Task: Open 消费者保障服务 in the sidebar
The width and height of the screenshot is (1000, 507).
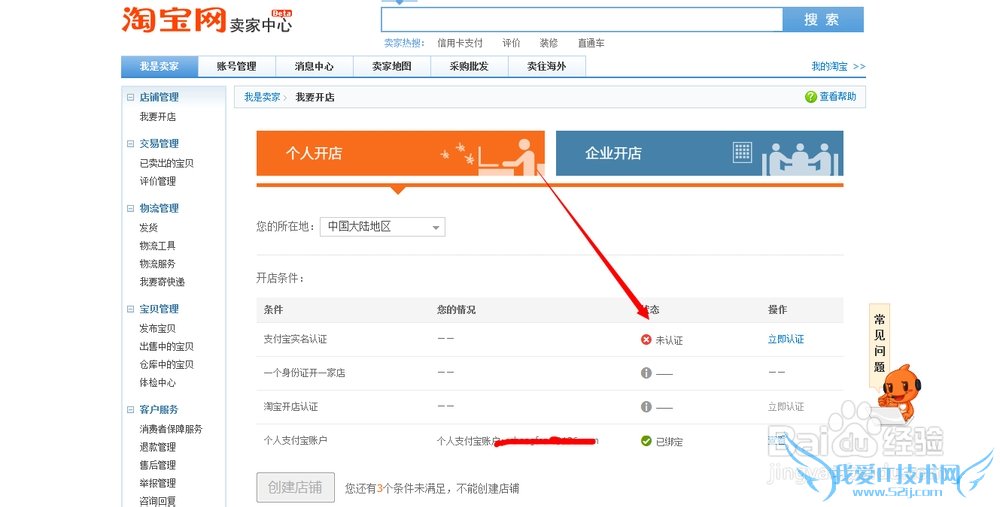Action: (x=171, y=429)
